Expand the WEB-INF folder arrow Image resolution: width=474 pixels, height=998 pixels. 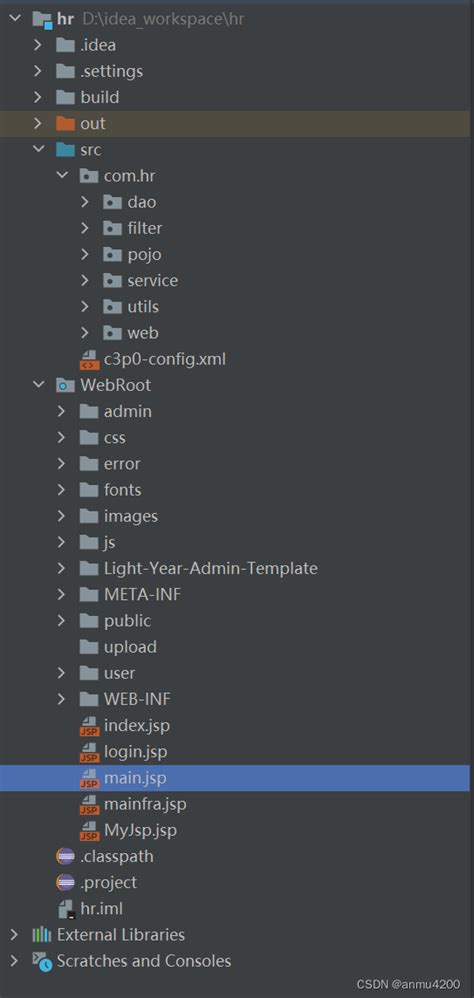pos(62,699)
